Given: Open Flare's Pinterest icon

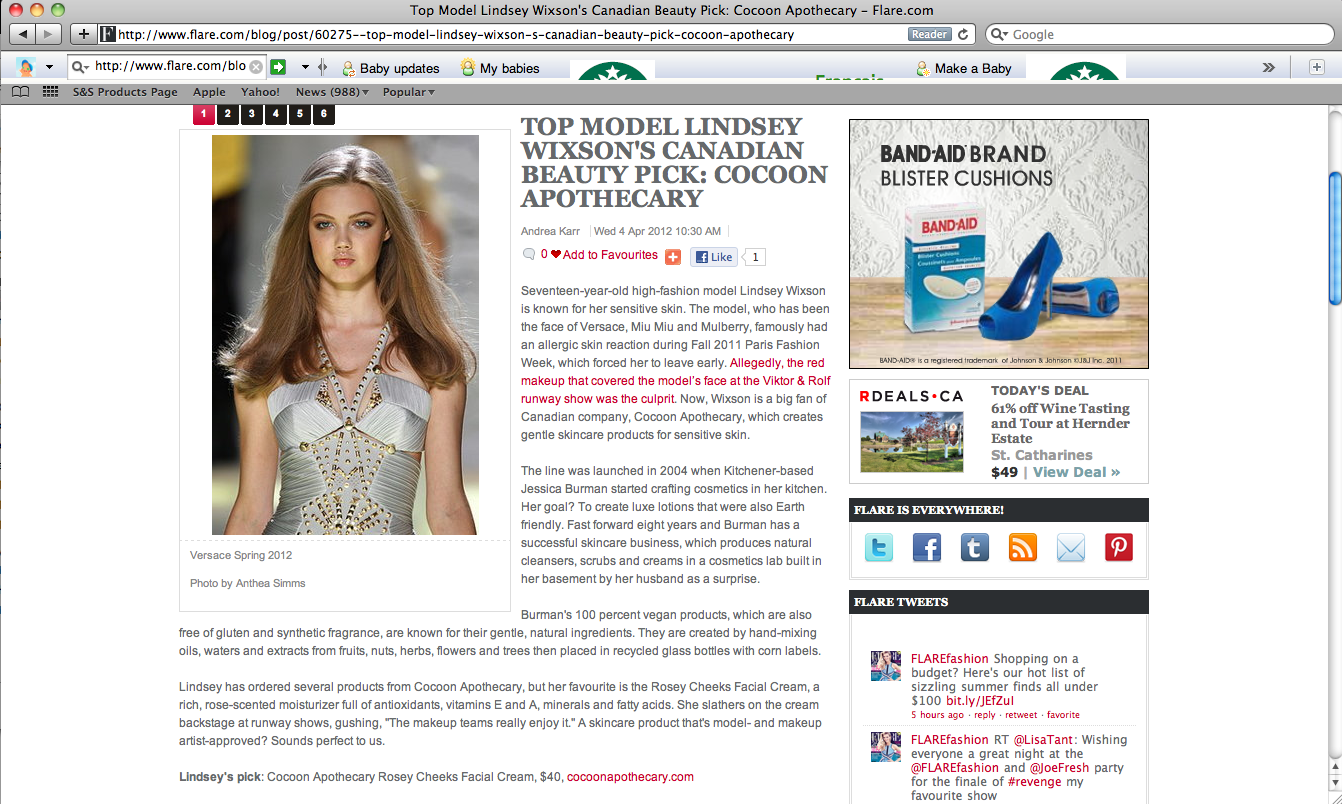Looking at the screenshot, I should (x=1119, y=547).
